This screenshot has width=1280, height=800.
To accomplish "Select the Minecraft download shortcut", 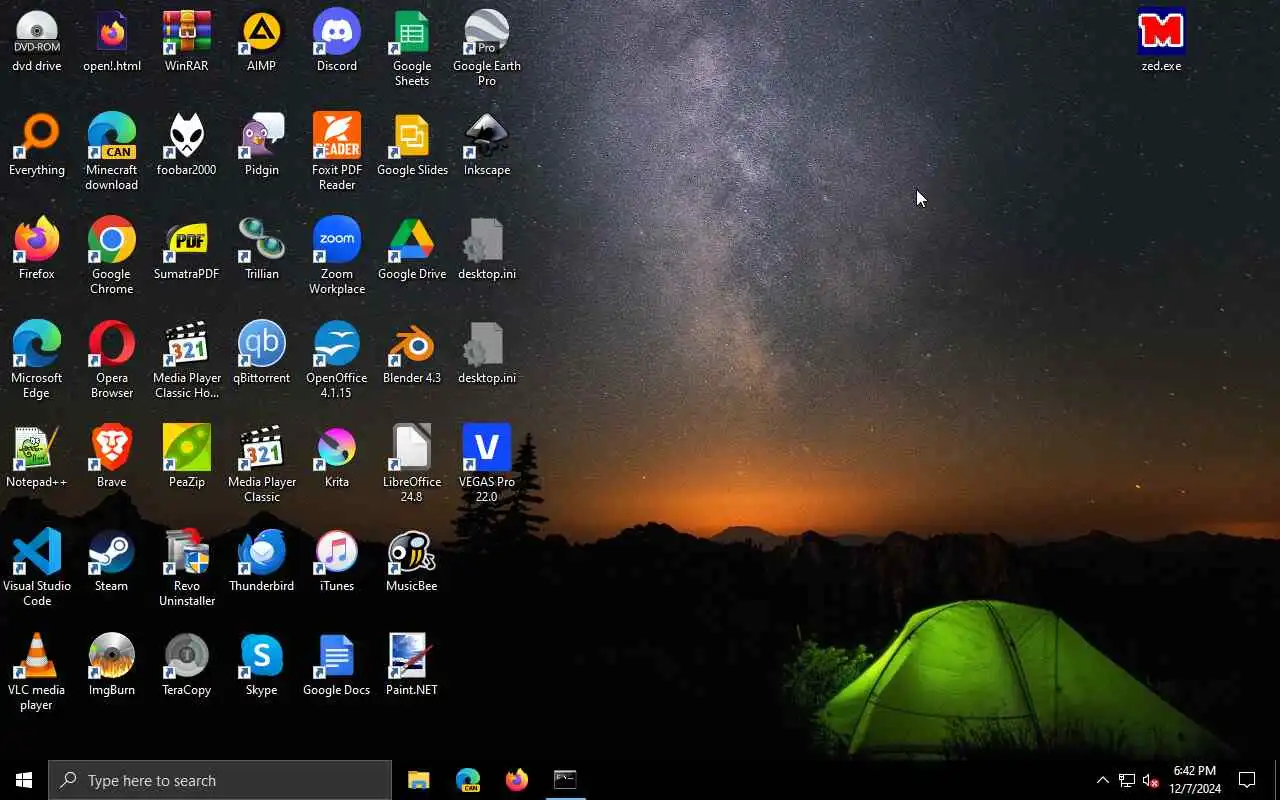I will coord(112,152).
